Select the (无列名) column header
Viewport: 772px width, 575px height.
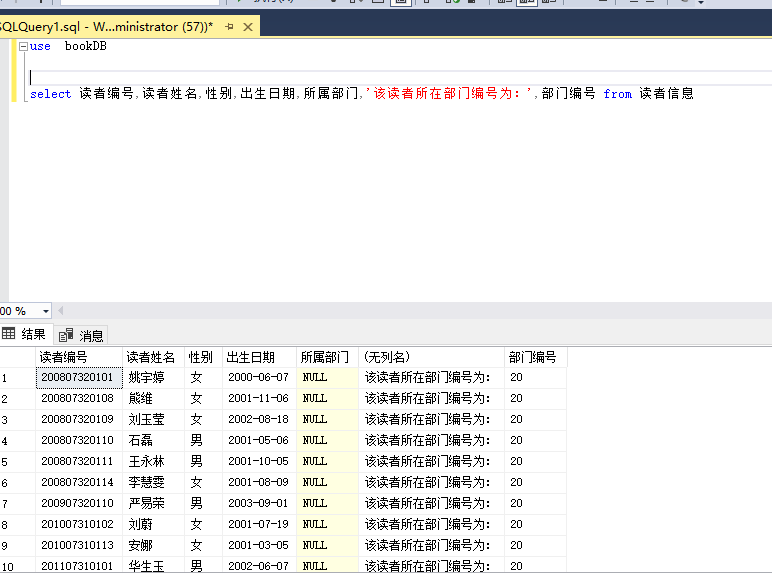(x=432, y=357)
